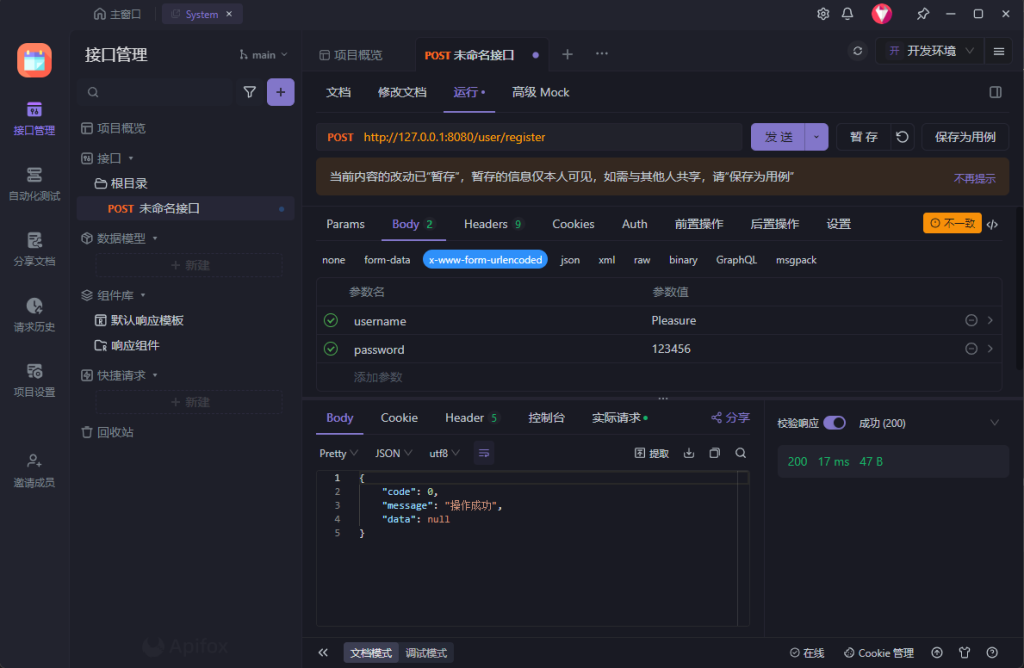Click the download response icon
The height and width of the screenshot is (668, 1024).
[x=688, y=453]
